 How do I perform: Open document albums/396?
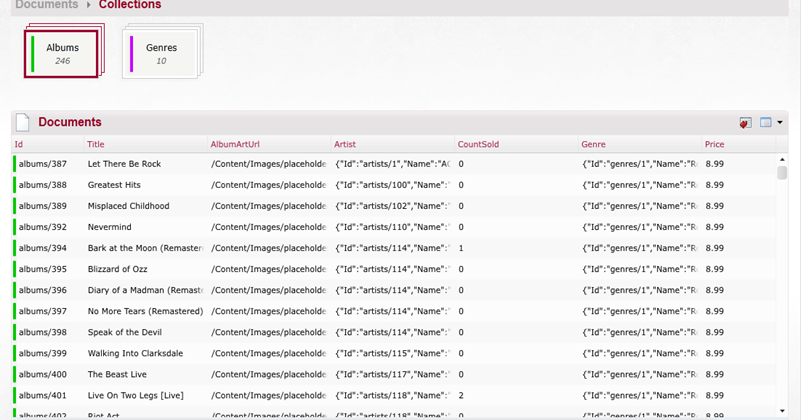pyautogui.click(x=43, y=290)
